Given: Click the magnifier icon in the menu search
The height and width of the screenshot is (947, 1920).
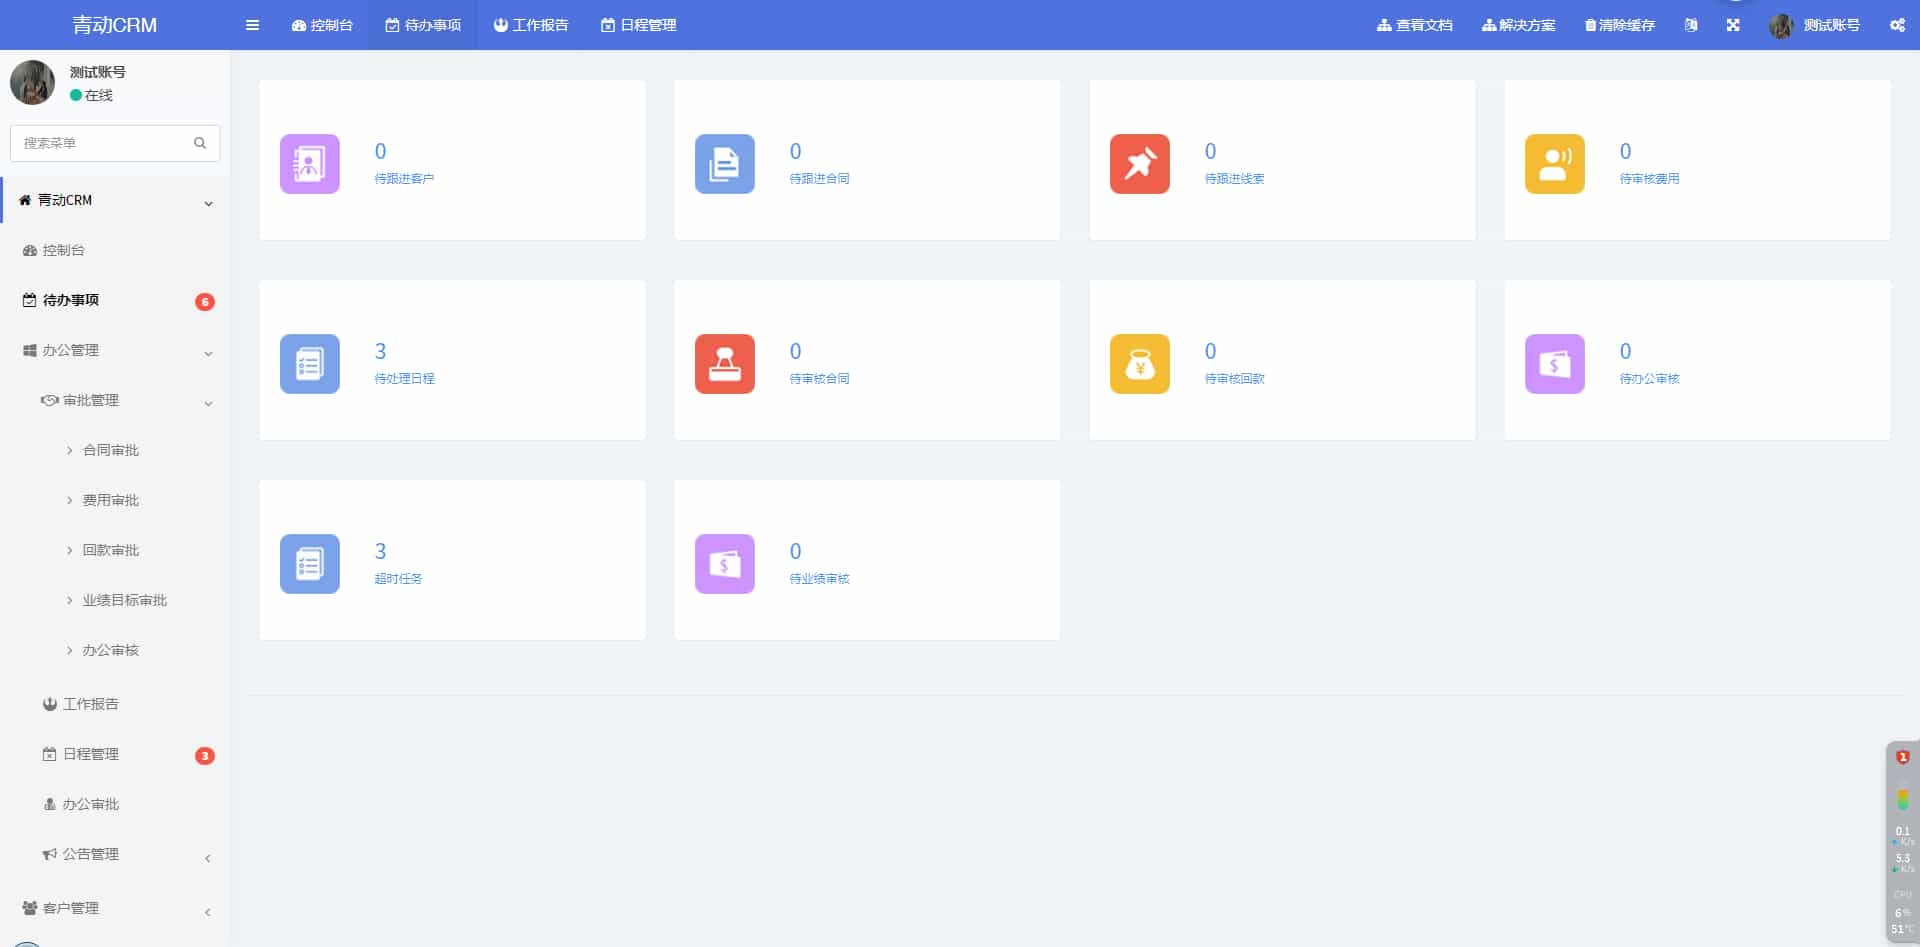Looking at the screenshot, I should [200, 143].
